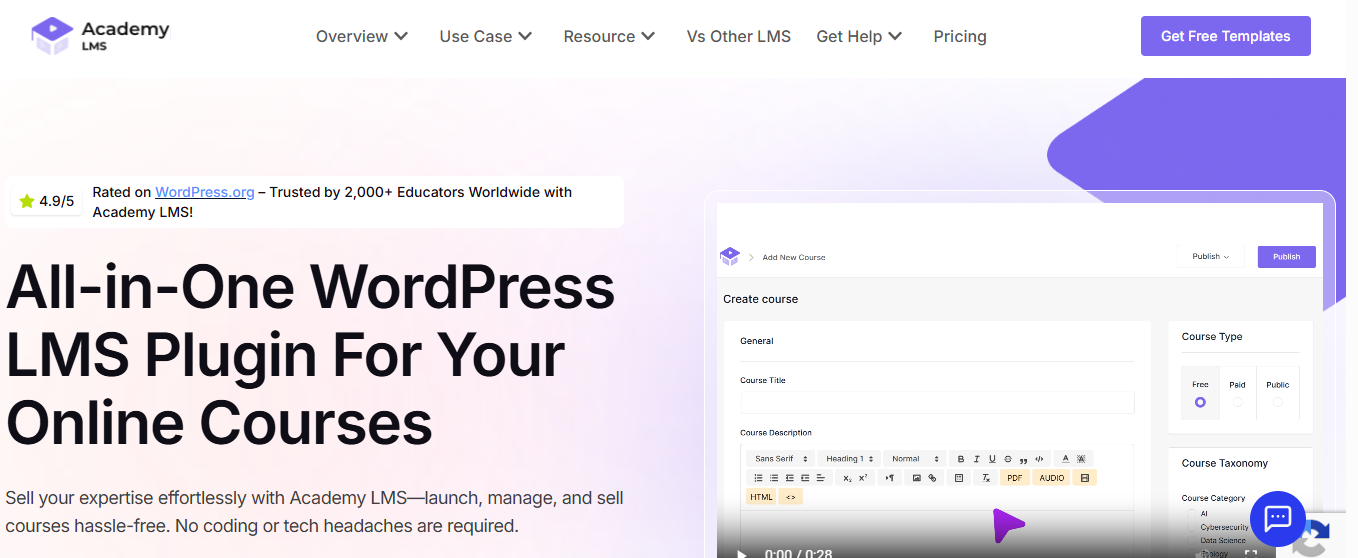Select the Public course type radio
The image size is (1358, 558).
tap(1277, 402)
